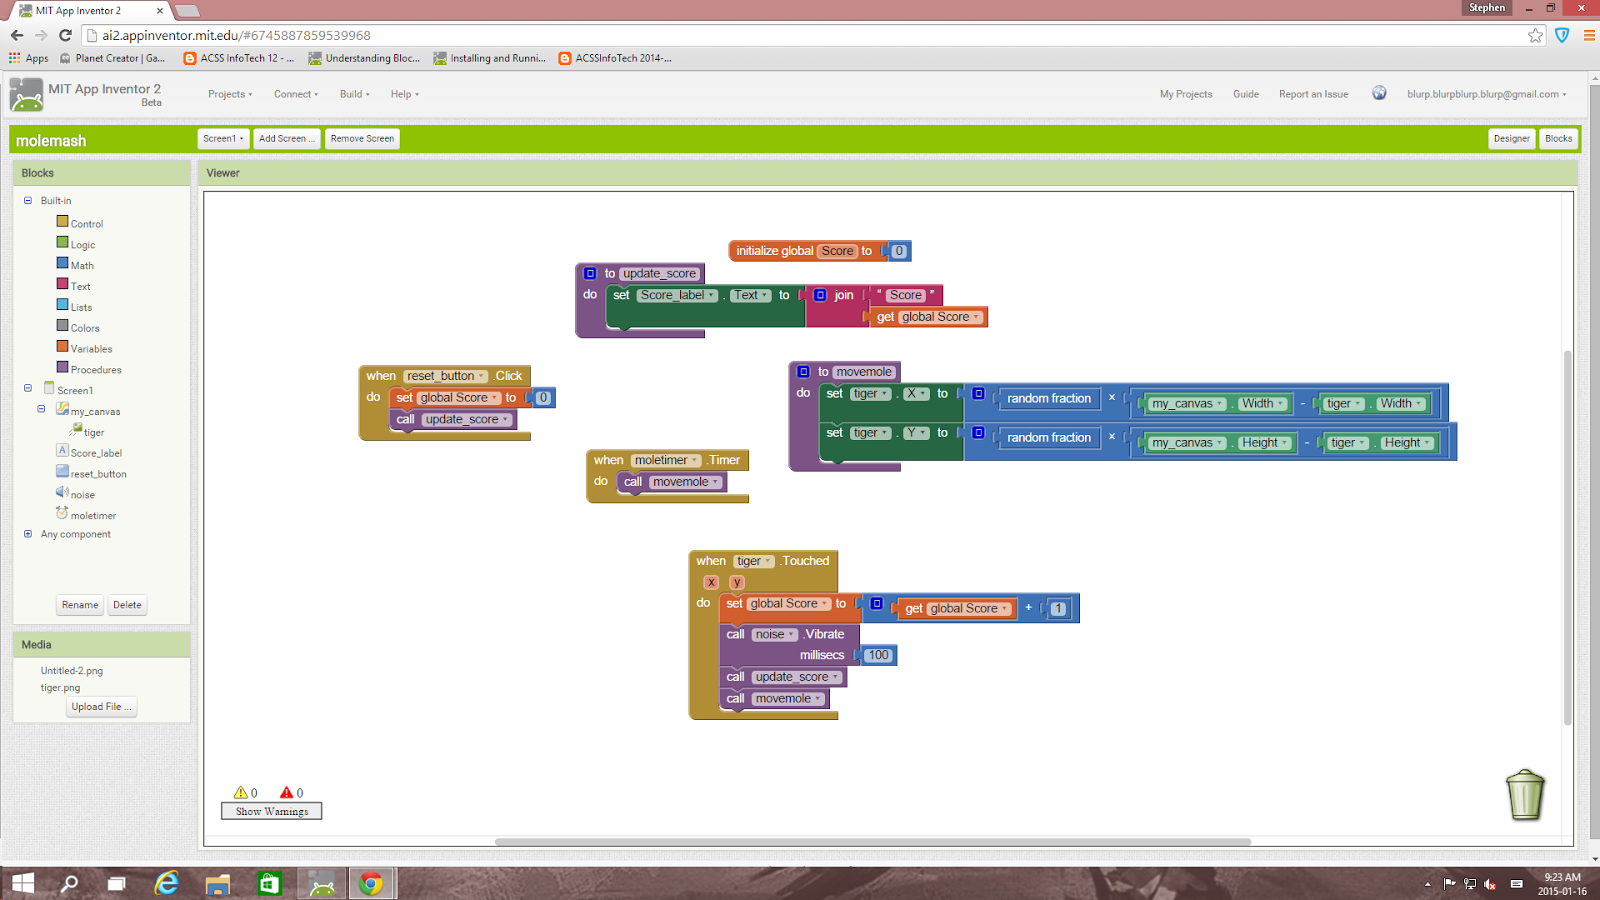The height and width of the screenshot is (900, 1600).
Task: Open the moletimer dropdown in Timer block
Action: (x=666, y=460)
